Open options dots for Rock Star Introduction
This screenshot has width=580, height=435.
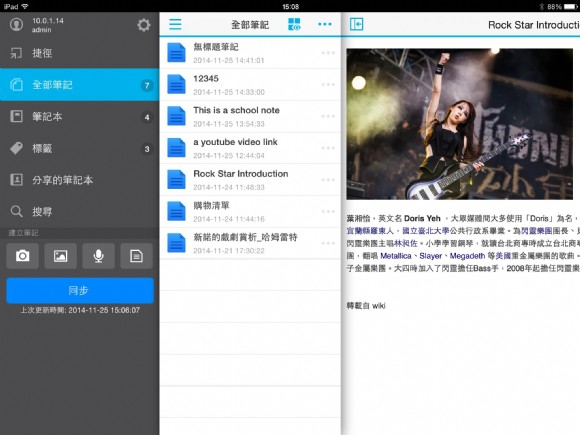(328, 180)
